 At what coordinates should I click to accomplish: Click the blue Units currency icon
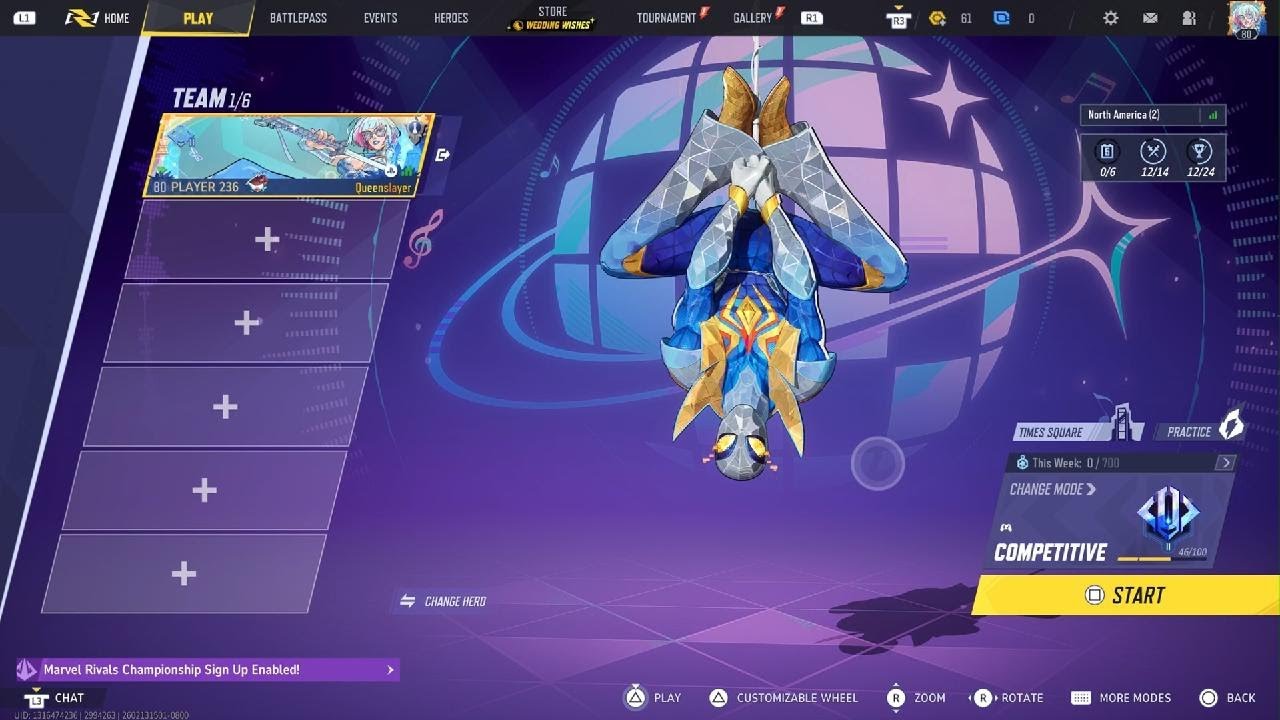1001,18
